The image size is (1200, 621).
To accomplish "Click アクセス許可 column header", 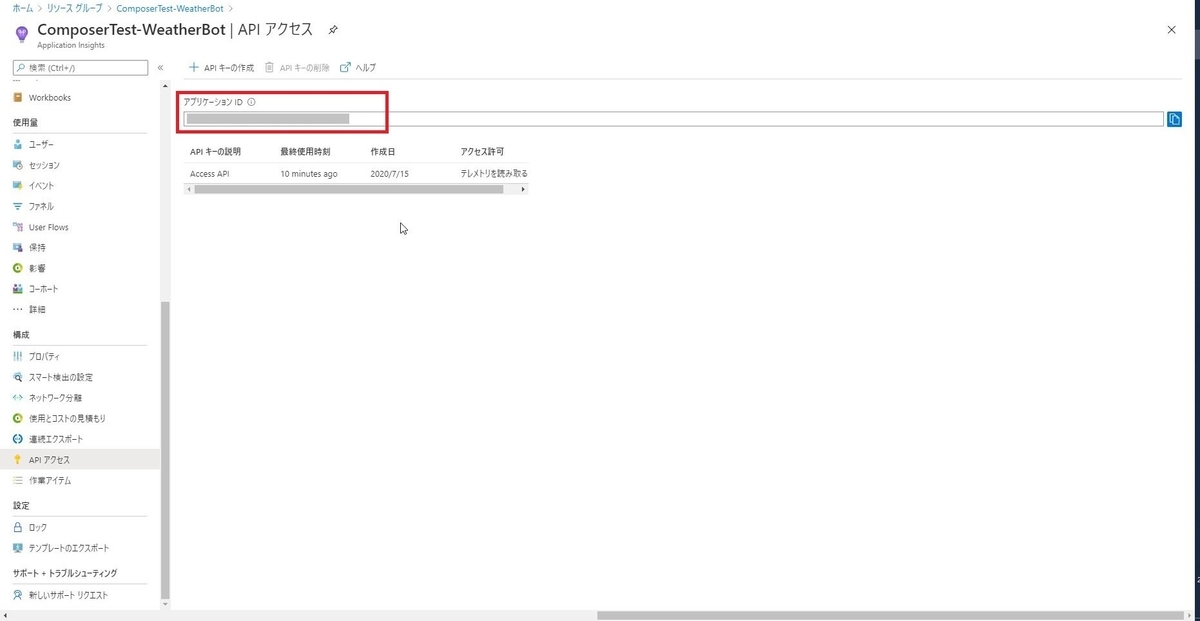I will 482,152.
